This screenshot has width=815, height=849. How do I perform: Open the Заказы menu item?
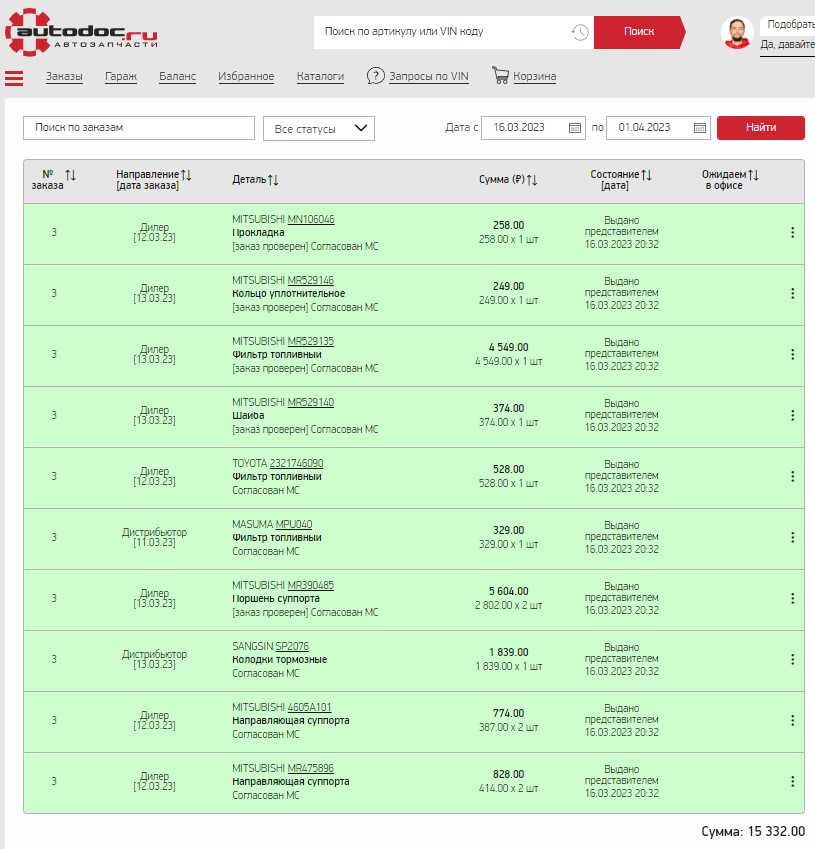point(64,76)
